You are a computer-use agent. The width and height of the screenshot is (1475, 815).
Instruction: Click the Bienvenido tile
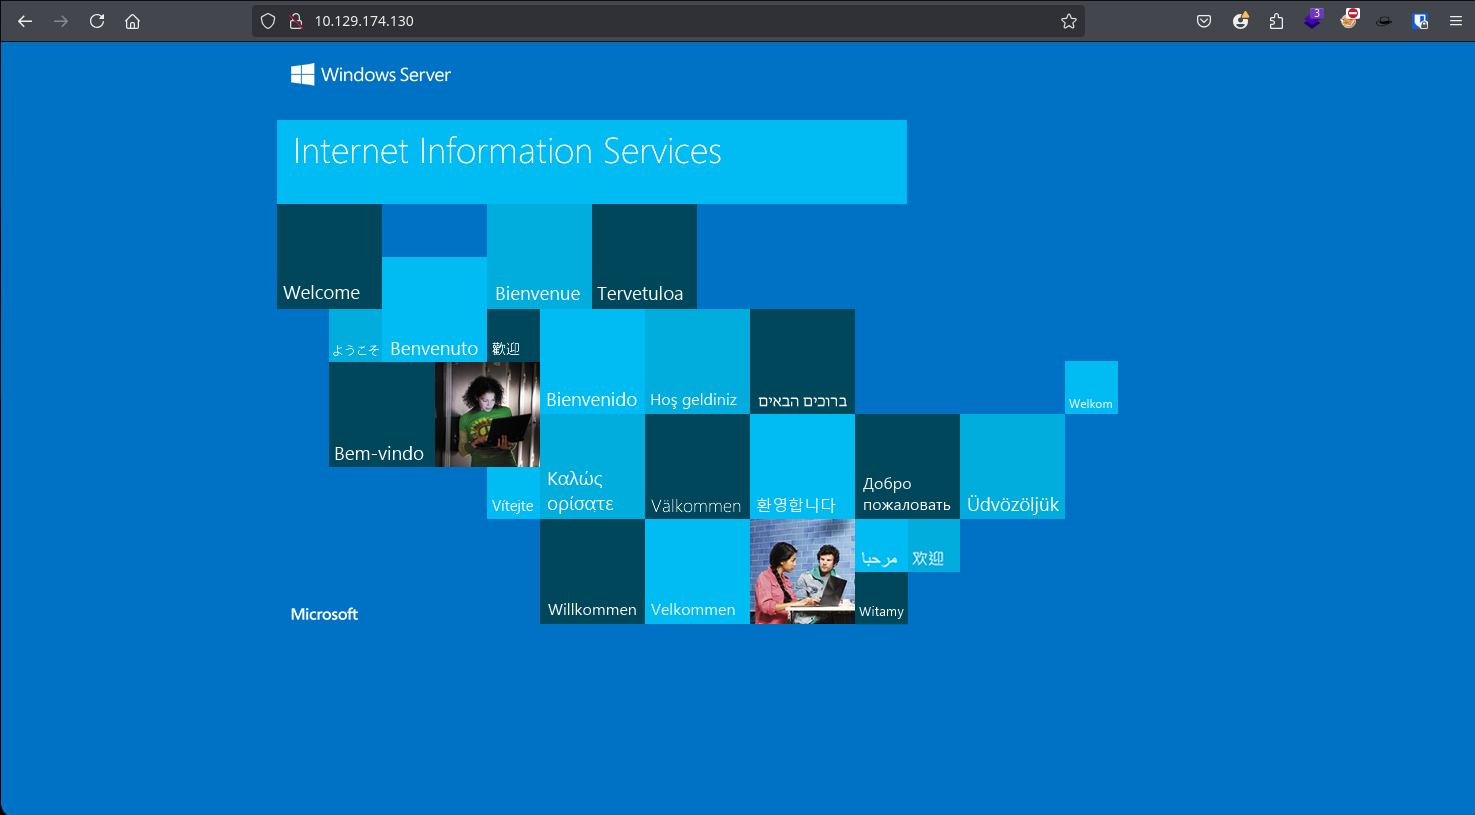click(592, 361)
